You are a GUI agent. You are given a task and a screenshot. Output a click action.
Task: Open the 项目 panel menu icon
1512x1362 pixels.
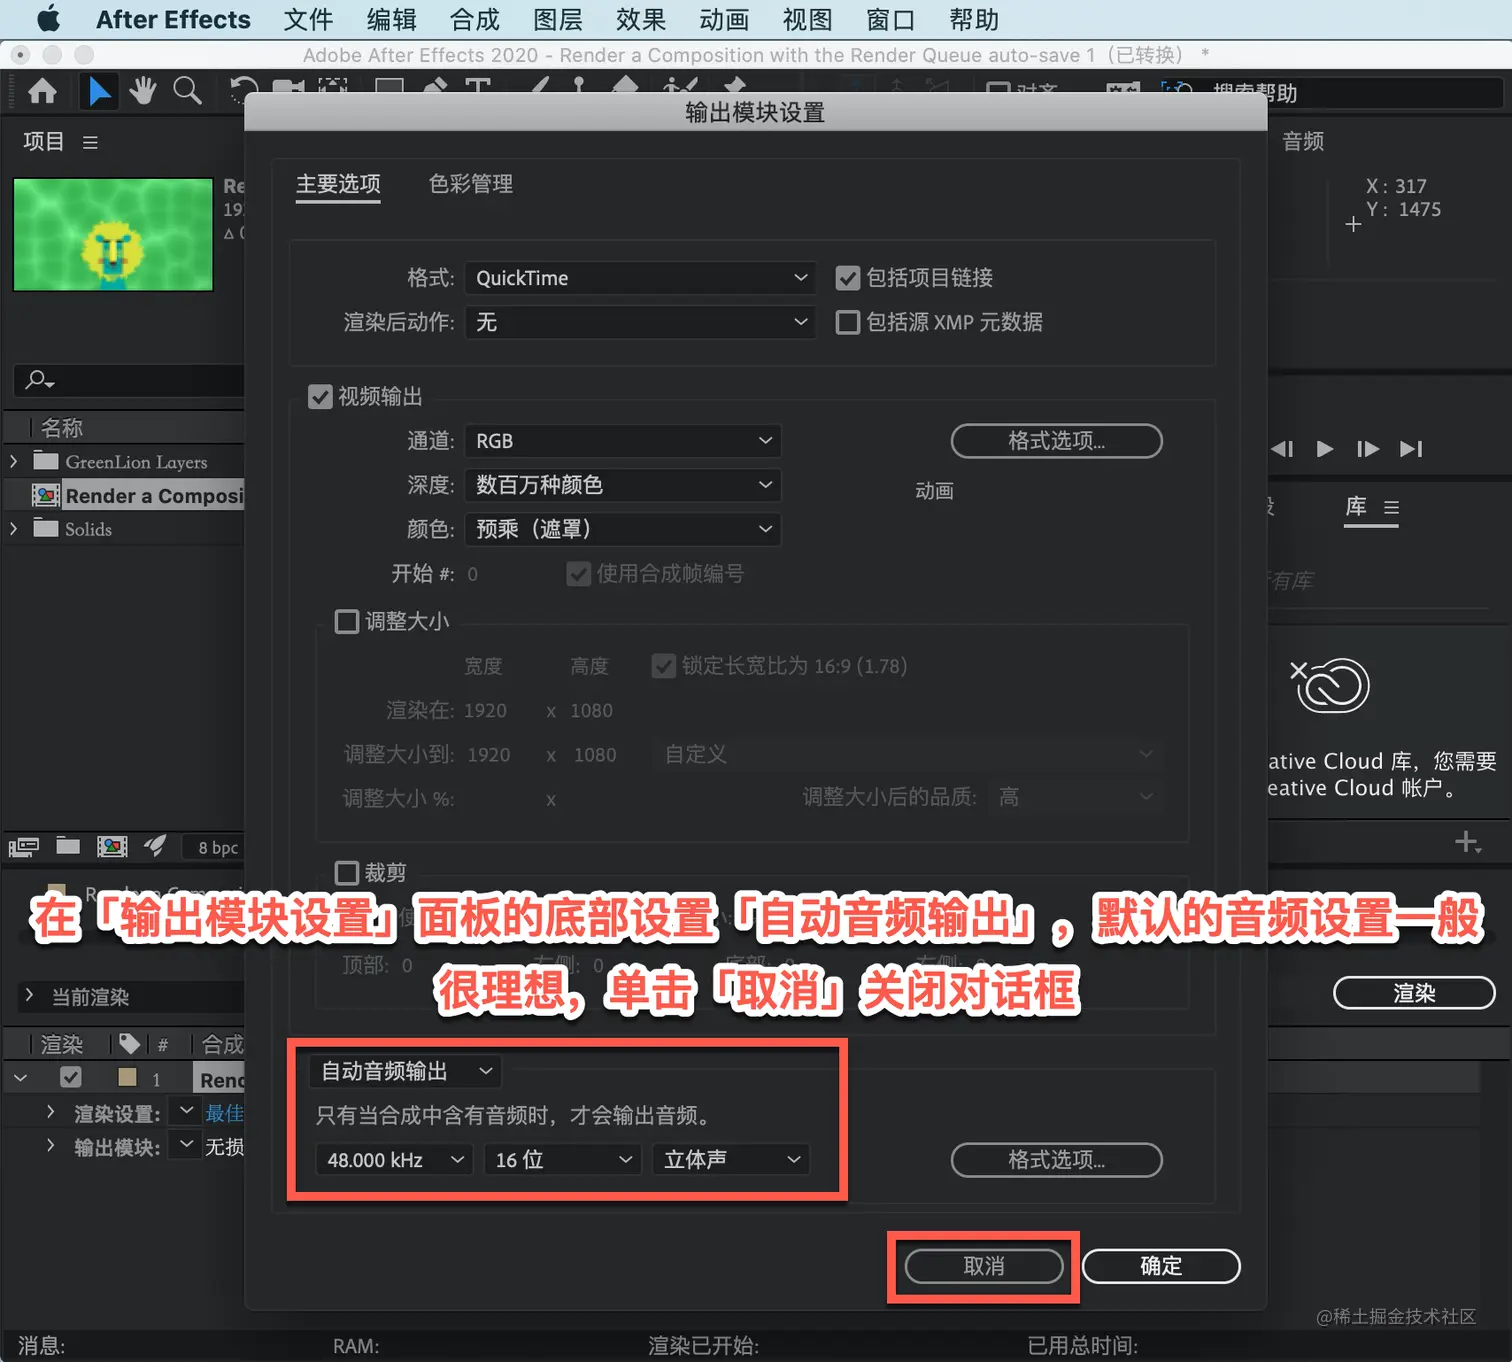click(90, 142)
